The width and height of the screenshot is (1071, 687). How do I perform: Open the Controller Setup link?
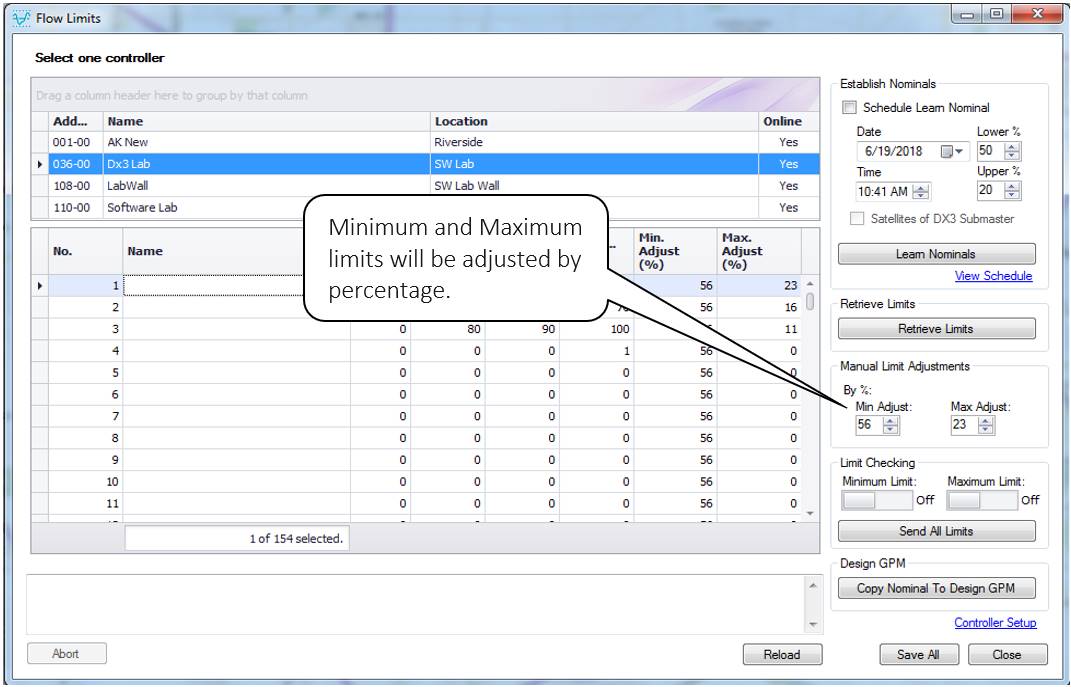(x=995, y=623)
